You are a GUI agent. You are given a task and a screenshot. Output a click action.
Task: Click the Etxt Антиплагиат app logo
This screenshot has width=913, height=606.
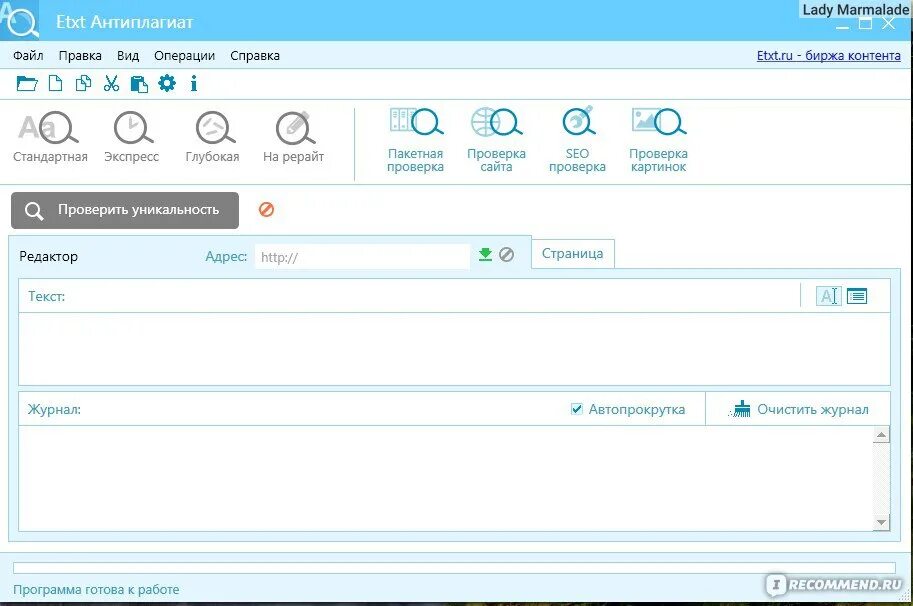click(x=20, y=20)
